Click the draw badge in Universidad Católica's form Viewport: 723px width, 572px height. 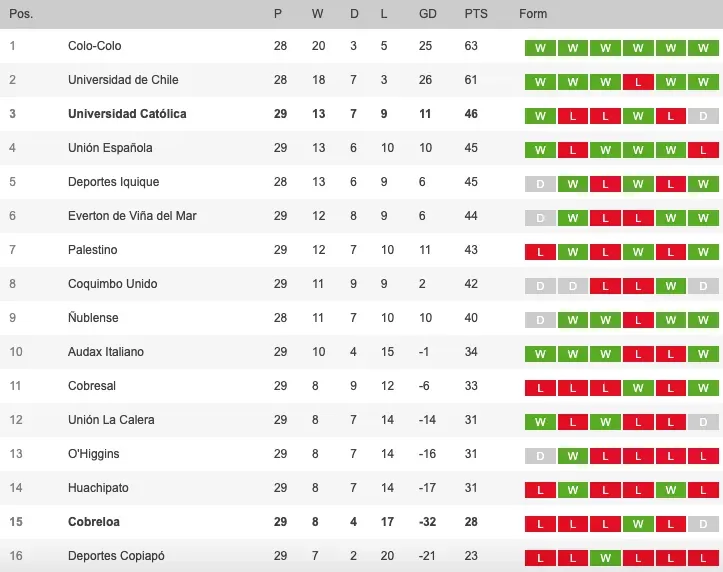702,116
